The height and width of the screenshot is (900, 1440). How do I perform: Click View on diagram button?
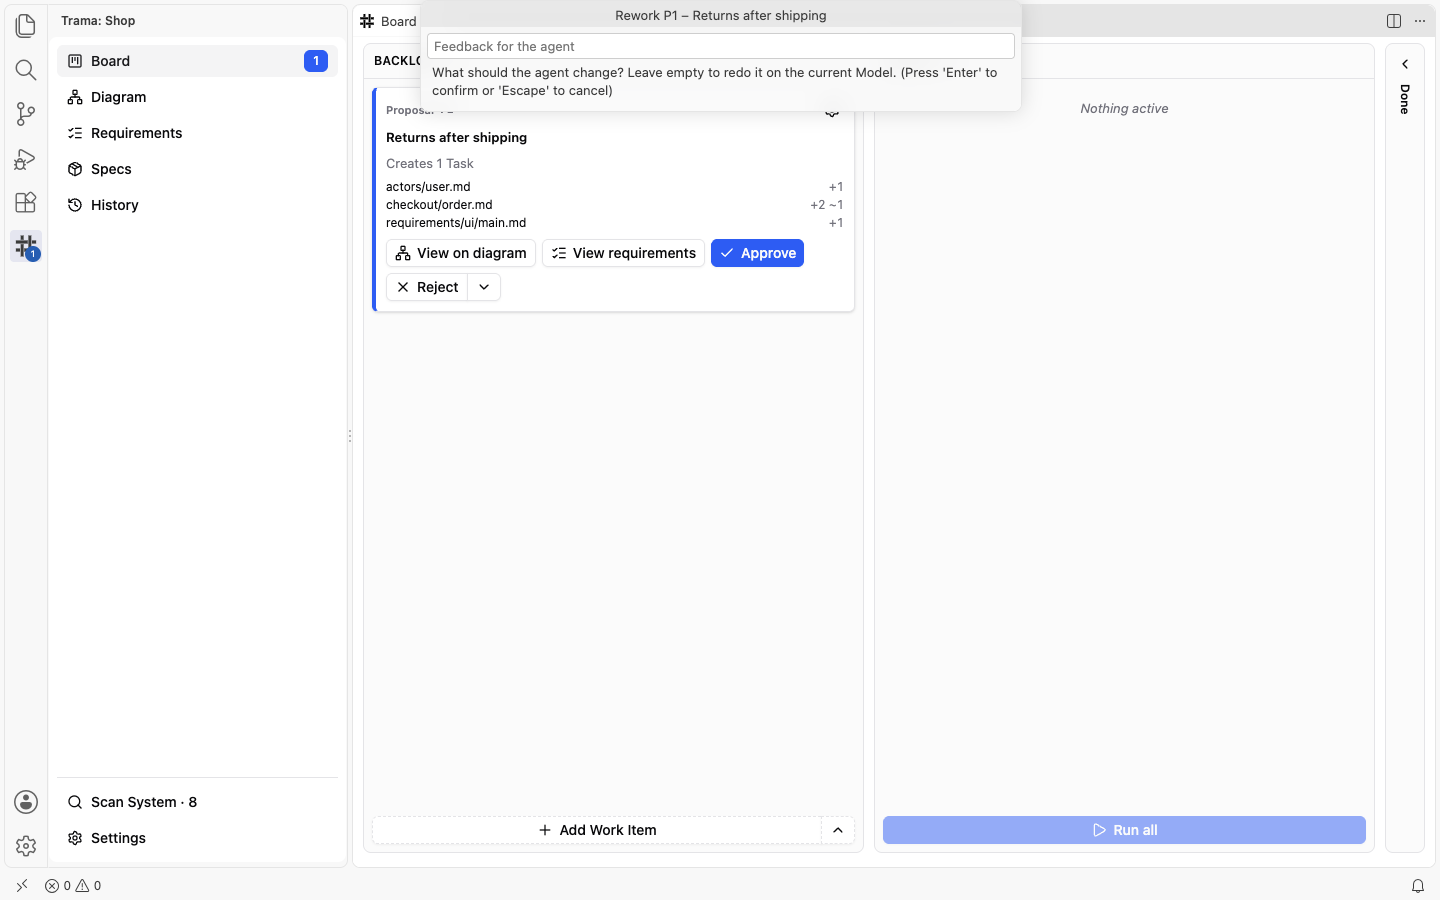tap(461, 253)
